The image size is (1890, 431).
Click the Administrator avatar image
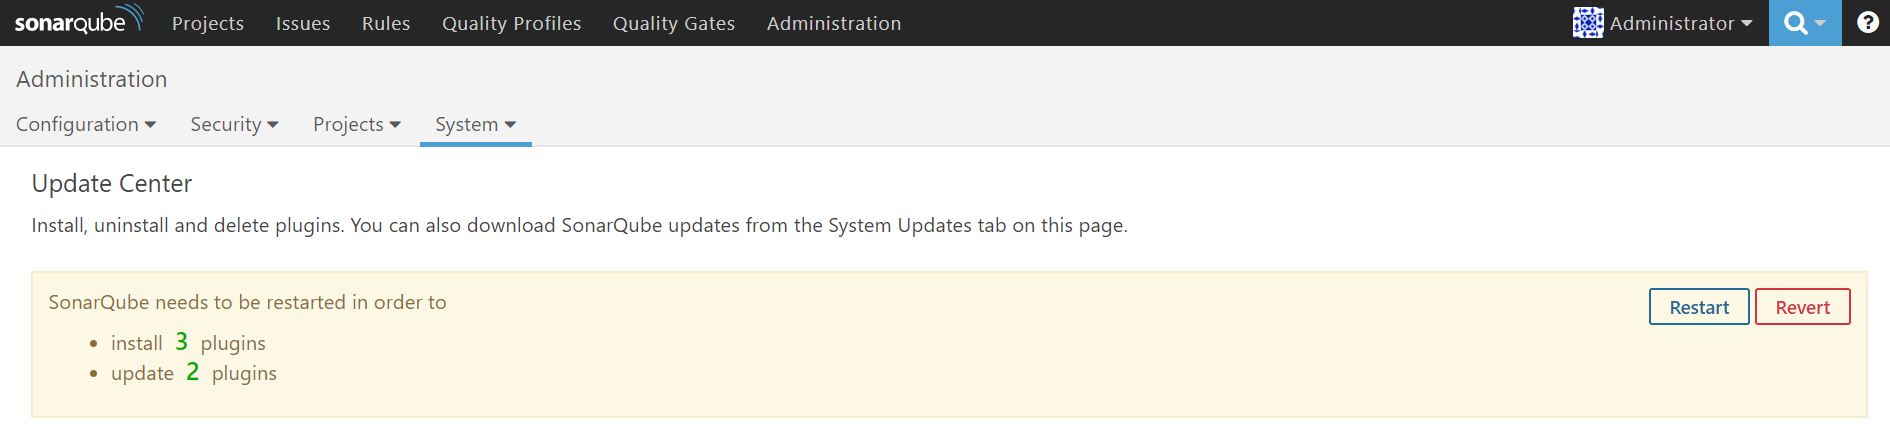(1588, 23)
